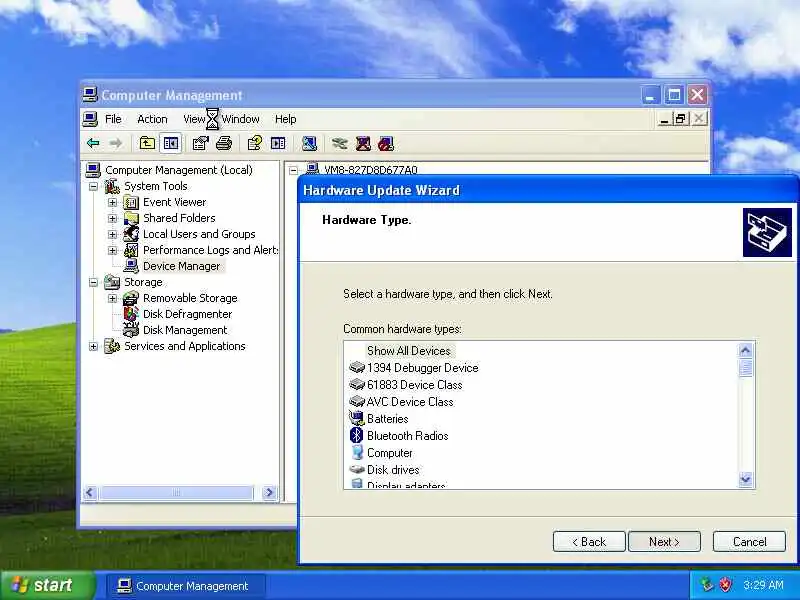Collapse the VM8-827D8D677A0 computer node

[x=293, y=170]
